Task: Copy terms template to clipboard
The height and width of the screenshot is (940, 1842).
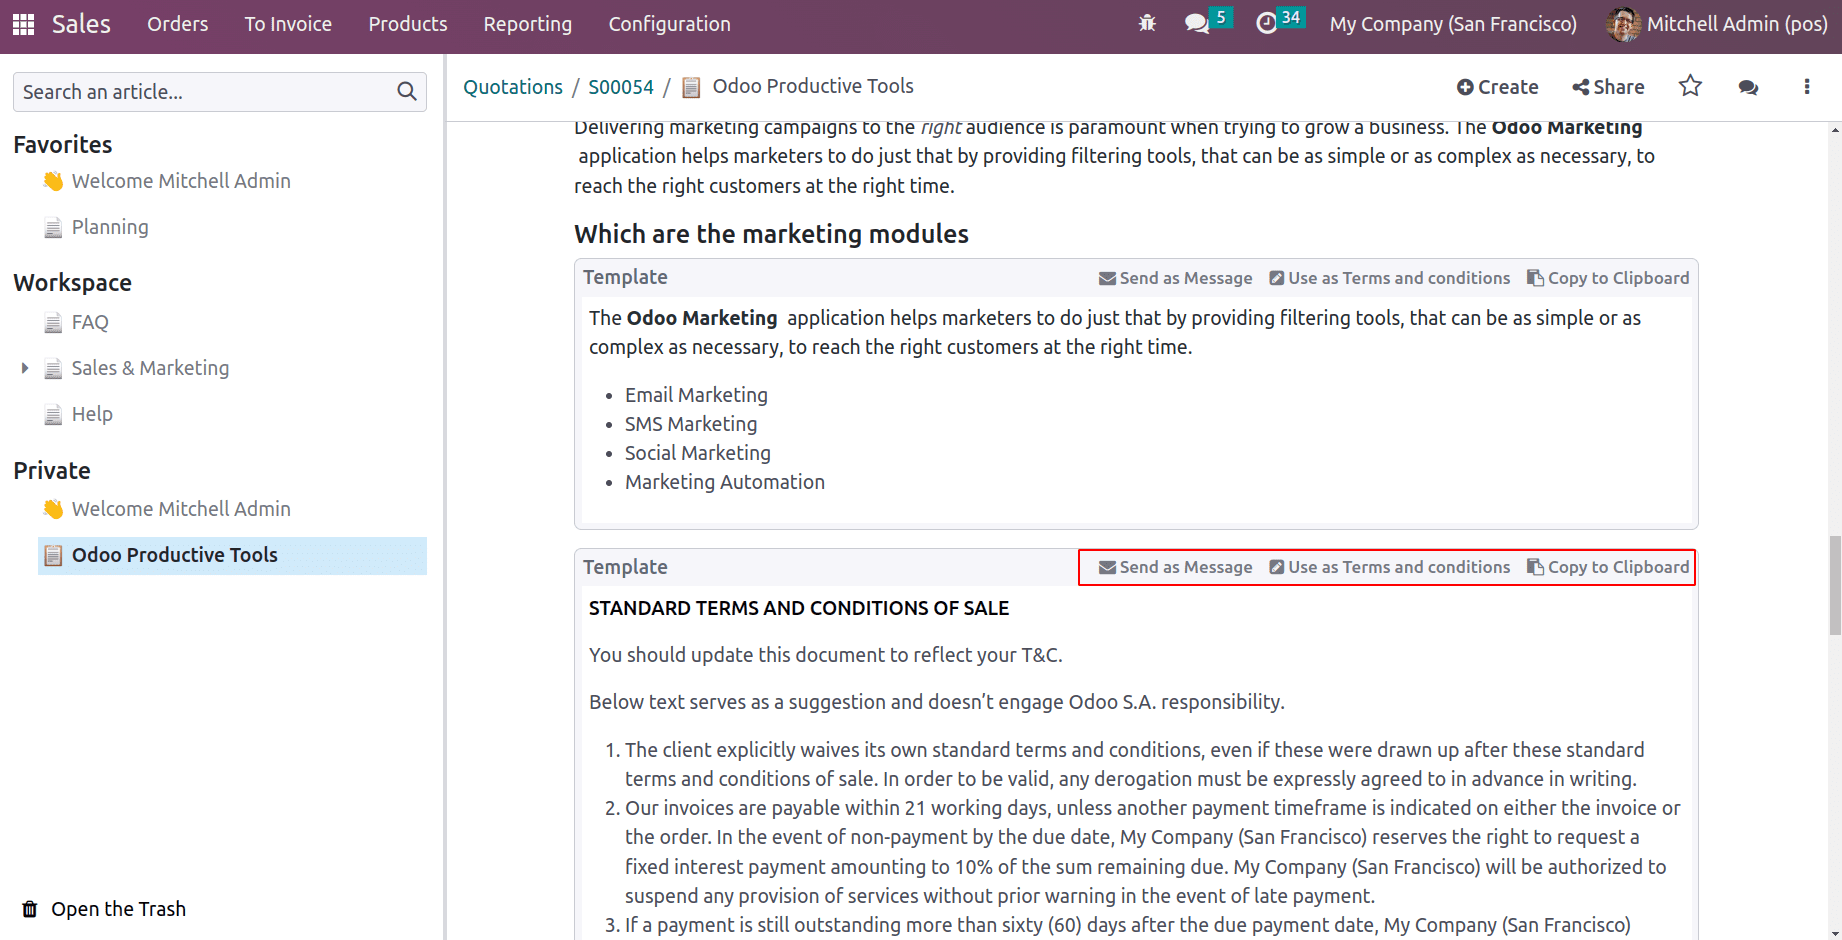Action: click(1608, 567)
